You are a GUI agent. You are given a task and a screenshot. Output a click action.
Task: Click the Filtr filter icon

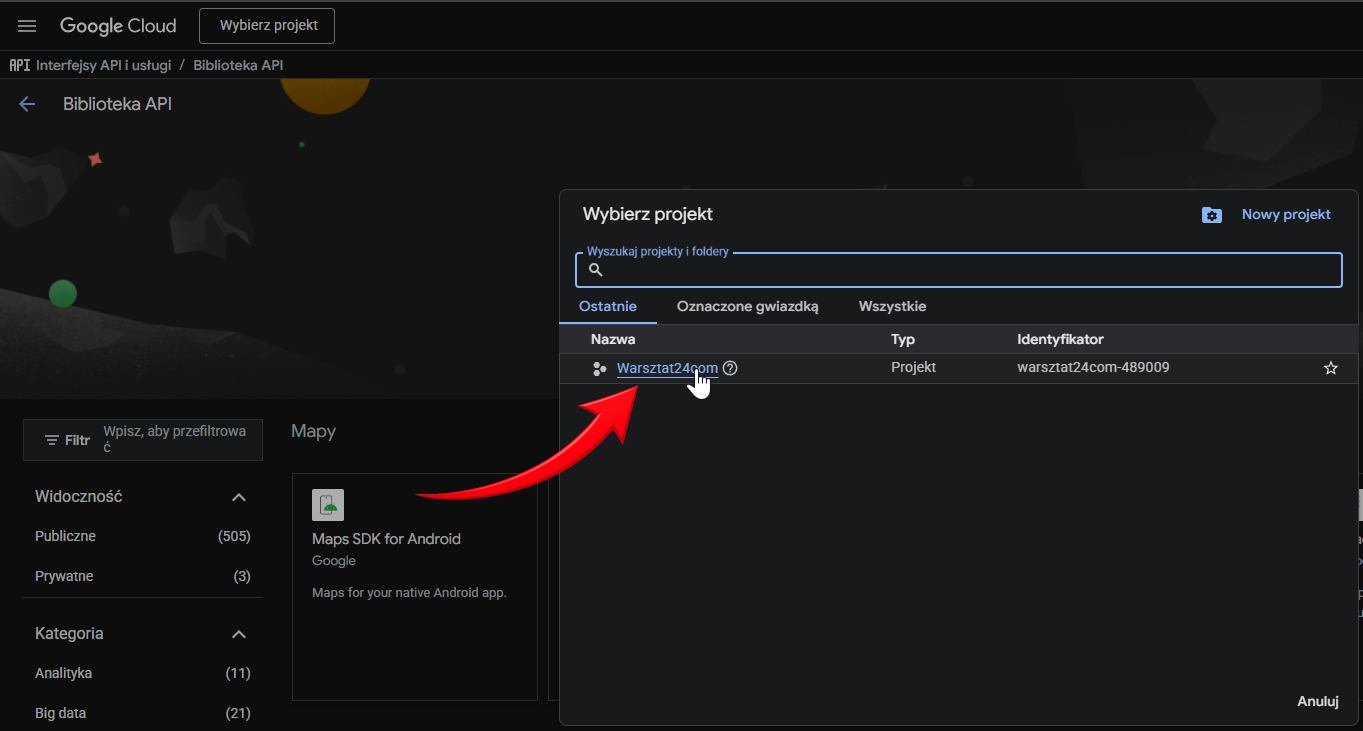pyautogui.click(x=52, y=440)
